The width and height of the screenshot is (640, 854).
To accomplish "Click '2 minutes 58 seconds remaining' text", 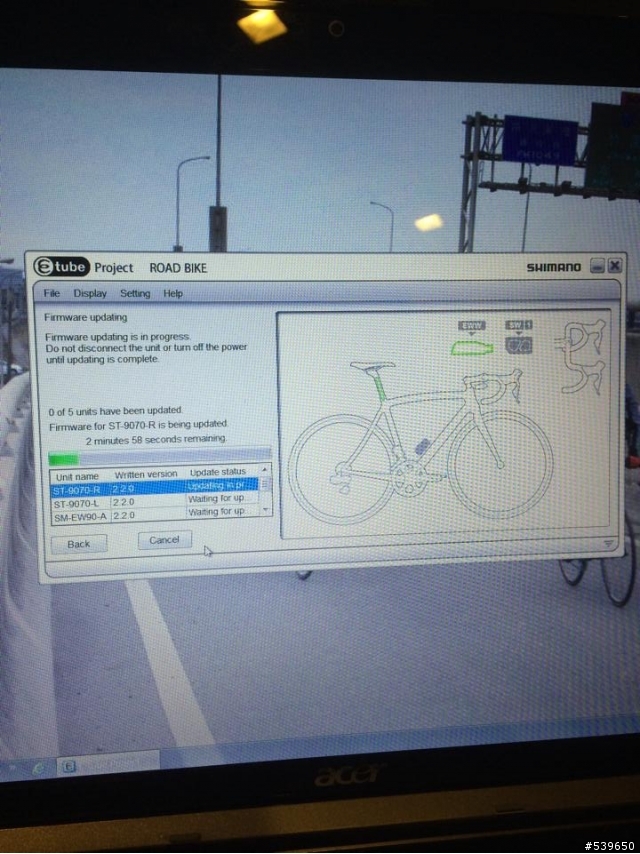I will (156, 439).
